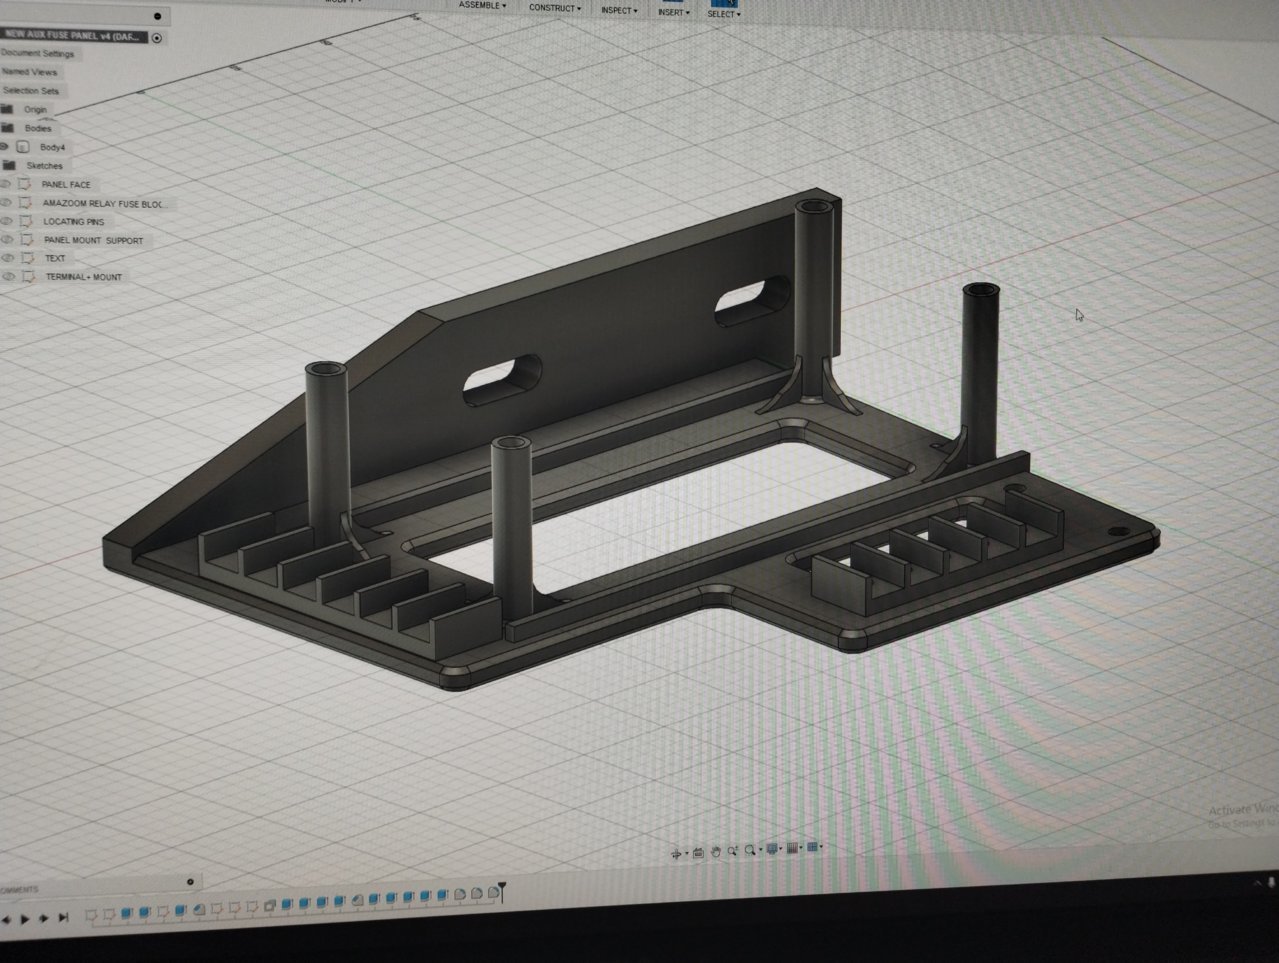
Task: Open Grid and Snaps settings in navigation bar
Action: click(x=793, y=848)
